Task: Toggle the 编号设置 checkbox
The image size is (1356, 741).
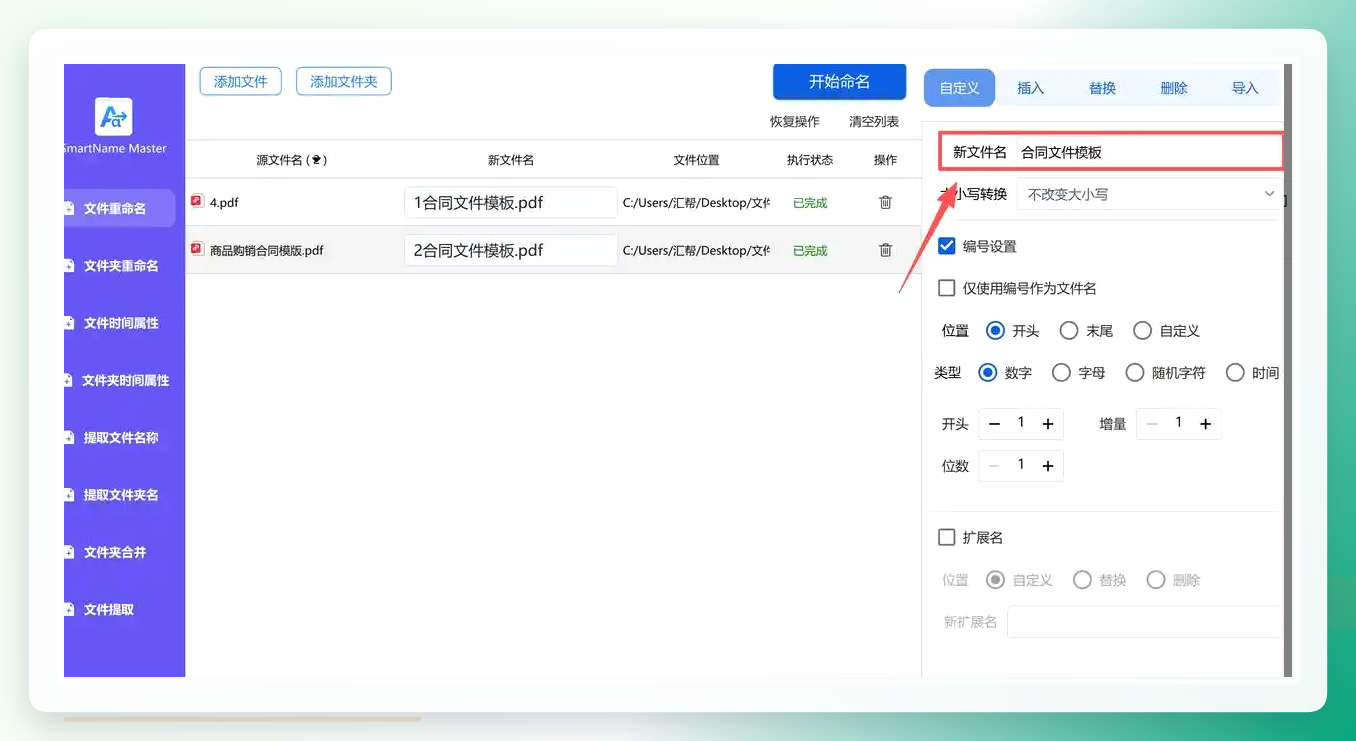Action: tap(947, 246)
